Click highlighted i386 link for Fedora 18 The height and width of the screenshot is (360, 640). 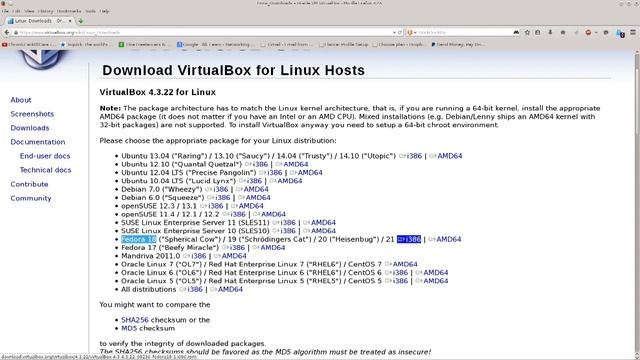(x=409, y=239)
